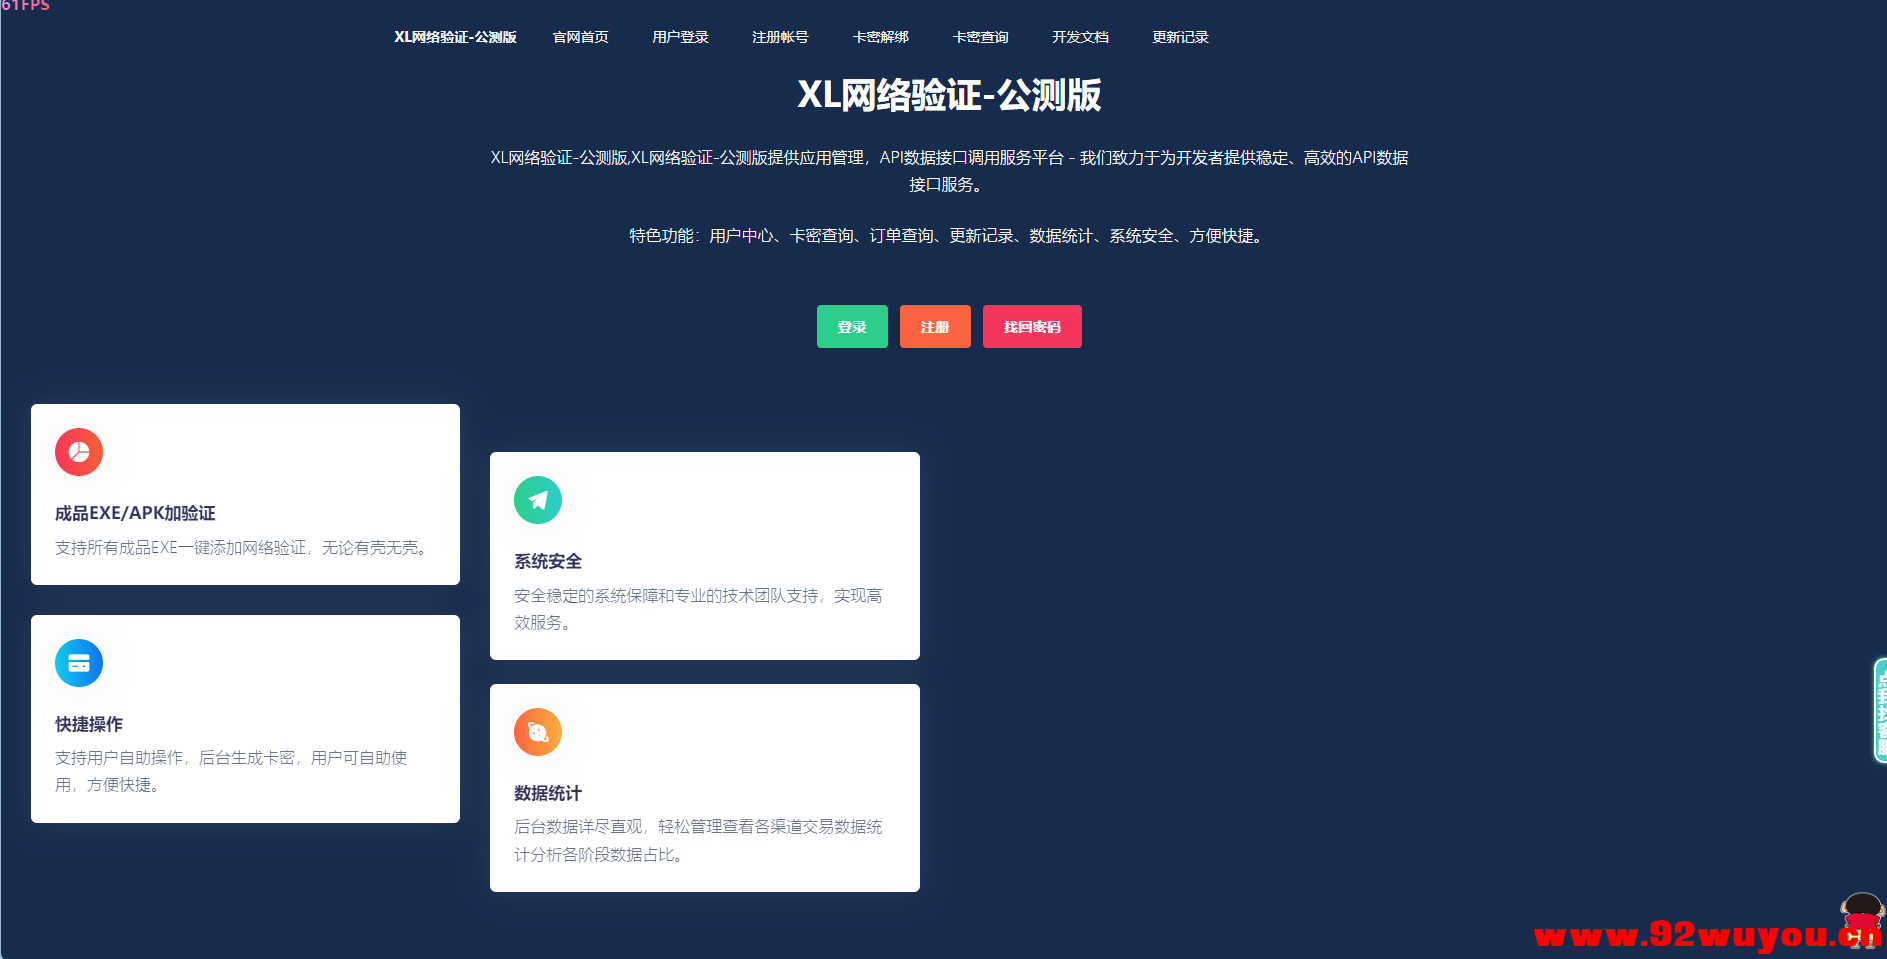This screenshot has height=959, width=1887.
Task: Select the 注册帐号 navigation tab
Action: 779,37
